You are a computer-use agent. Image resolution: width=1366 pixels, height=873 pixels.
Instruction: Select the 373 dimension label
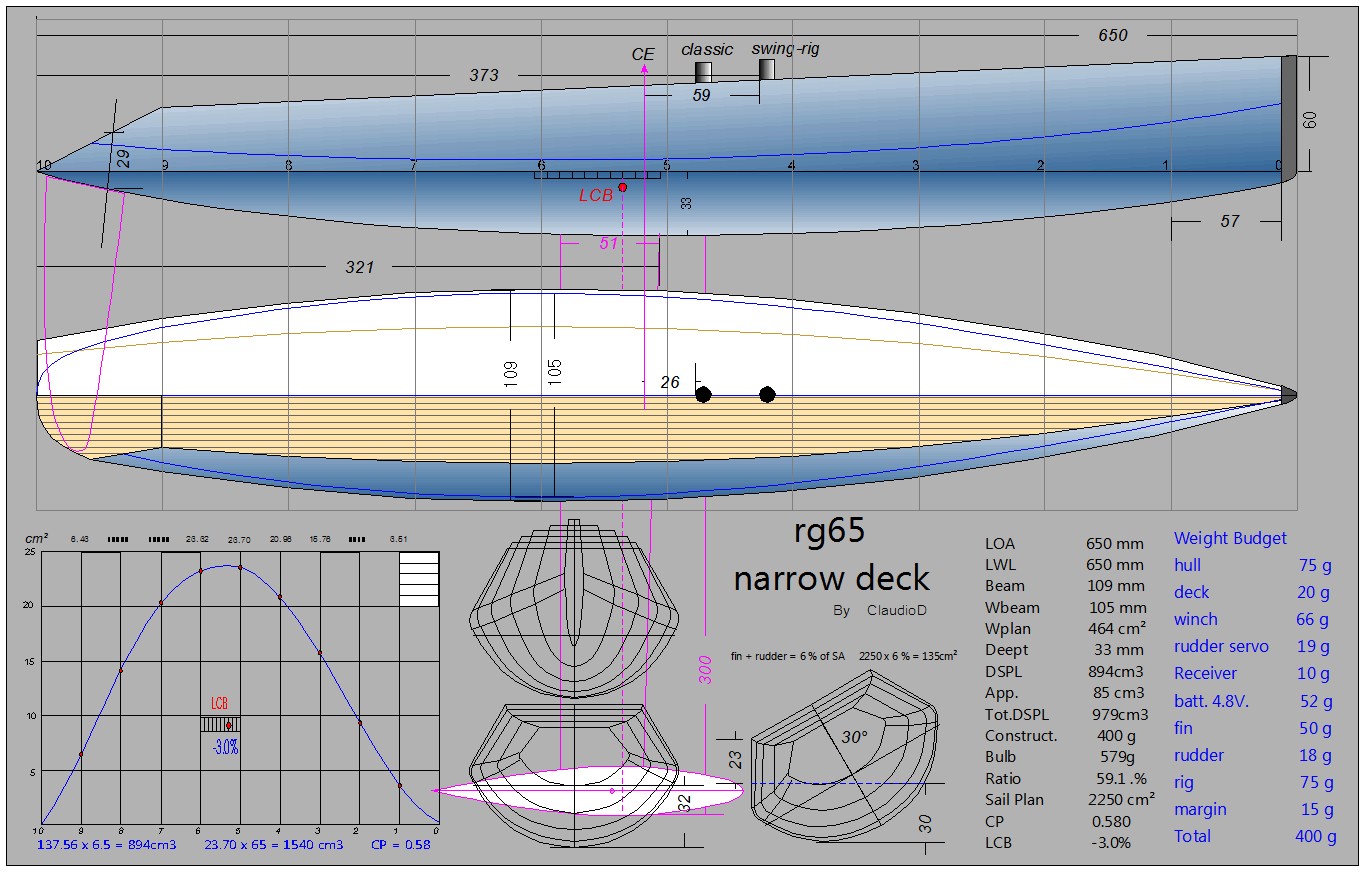(484, 76)
